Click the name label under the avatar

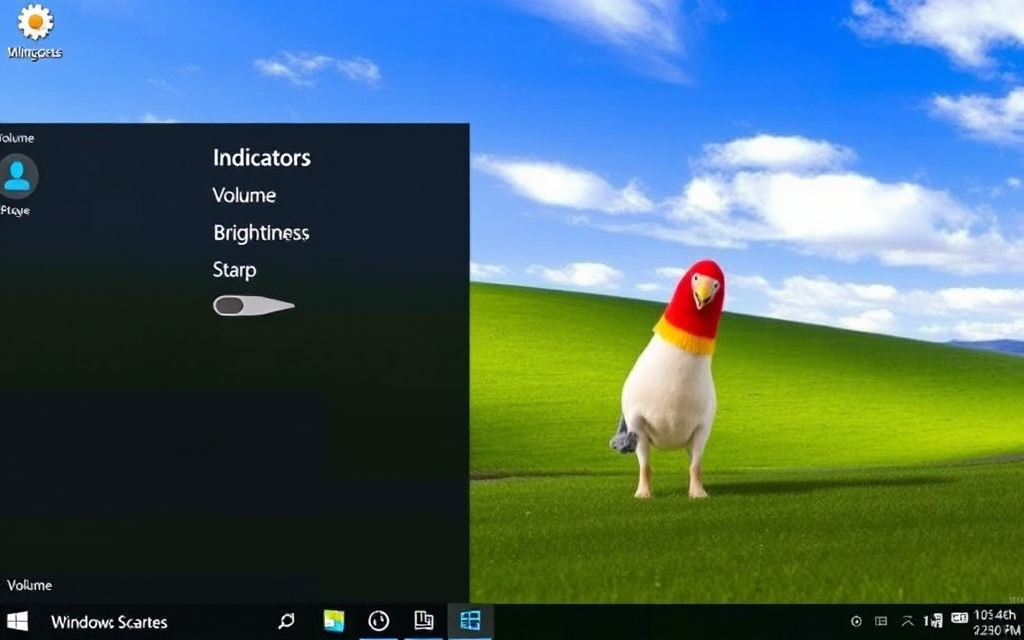tap(15, 211)
